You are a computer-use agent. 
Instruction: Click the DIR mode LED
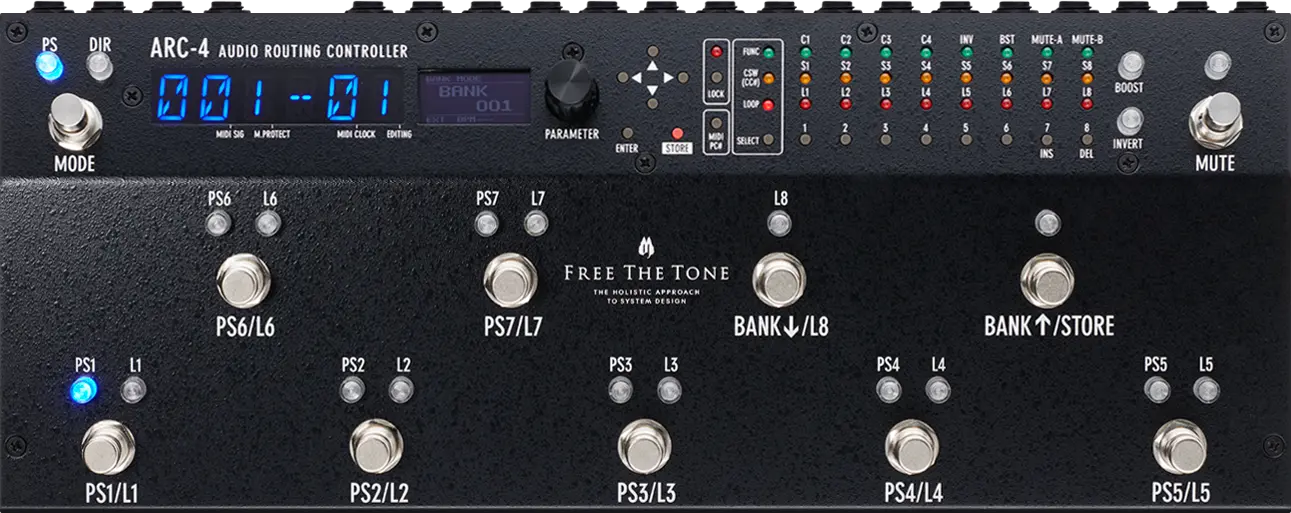pos(99,66)
